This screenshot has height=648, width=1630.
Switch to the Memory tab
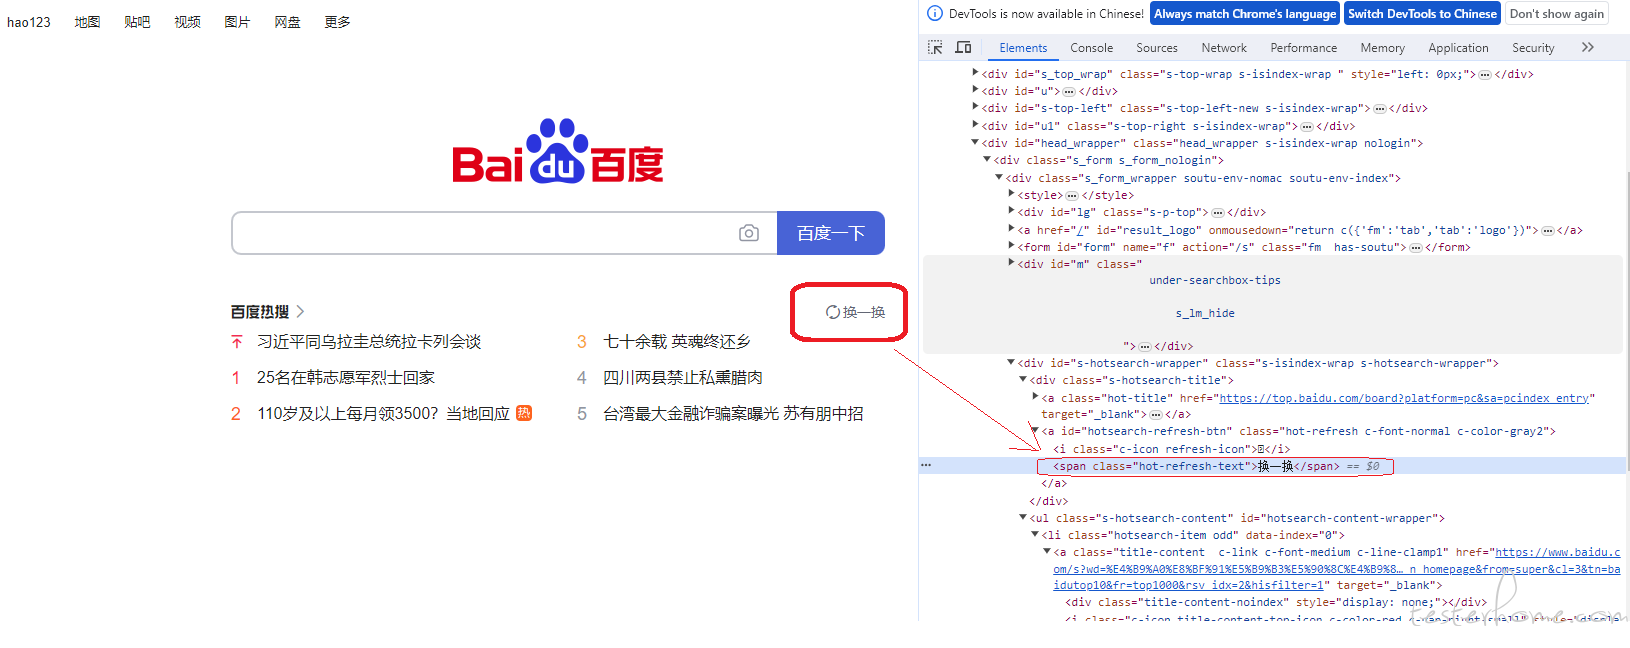[1382, 48]
